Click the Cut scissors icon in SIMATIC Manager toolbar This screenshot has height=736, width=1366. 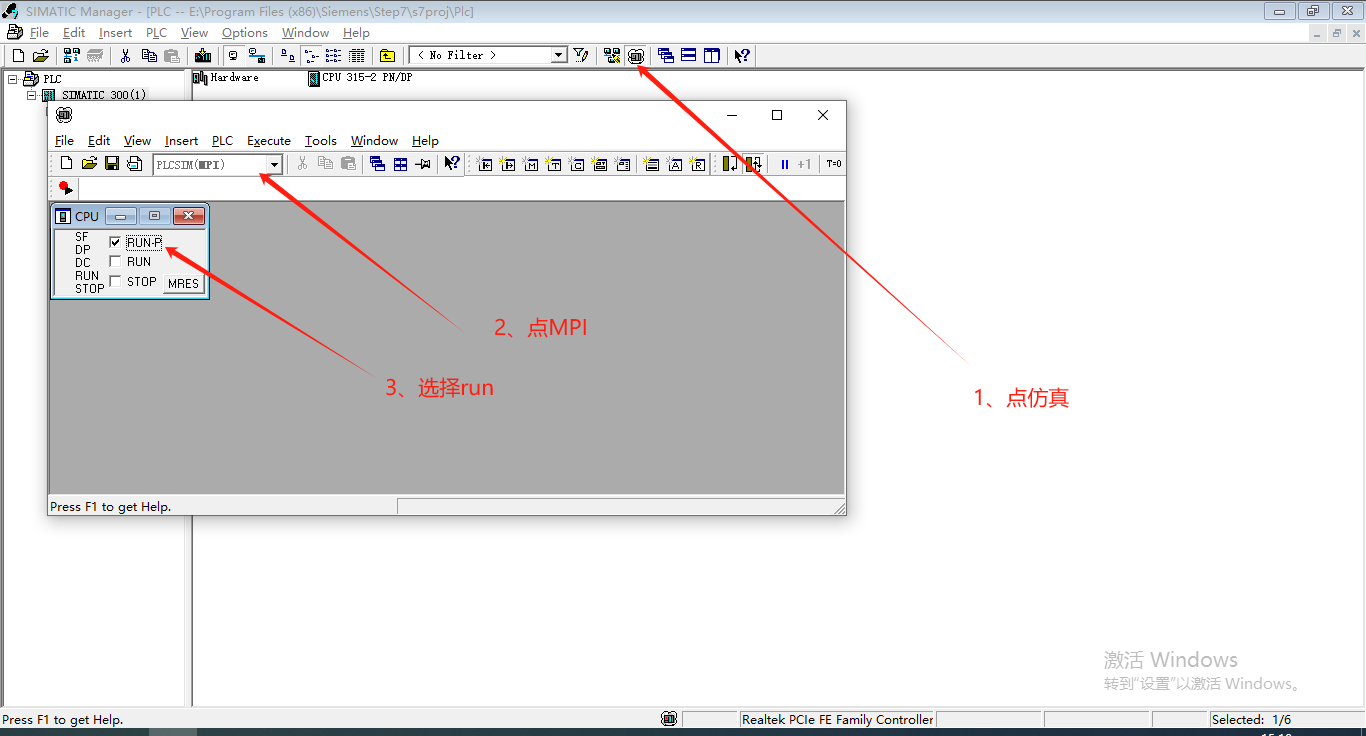(125, 56)
